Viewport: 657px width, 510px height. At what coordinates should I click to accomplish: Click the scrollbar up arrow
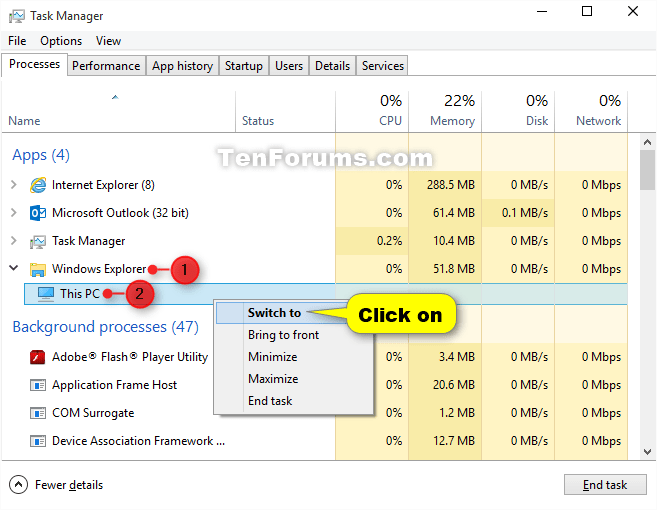[647, 142]
